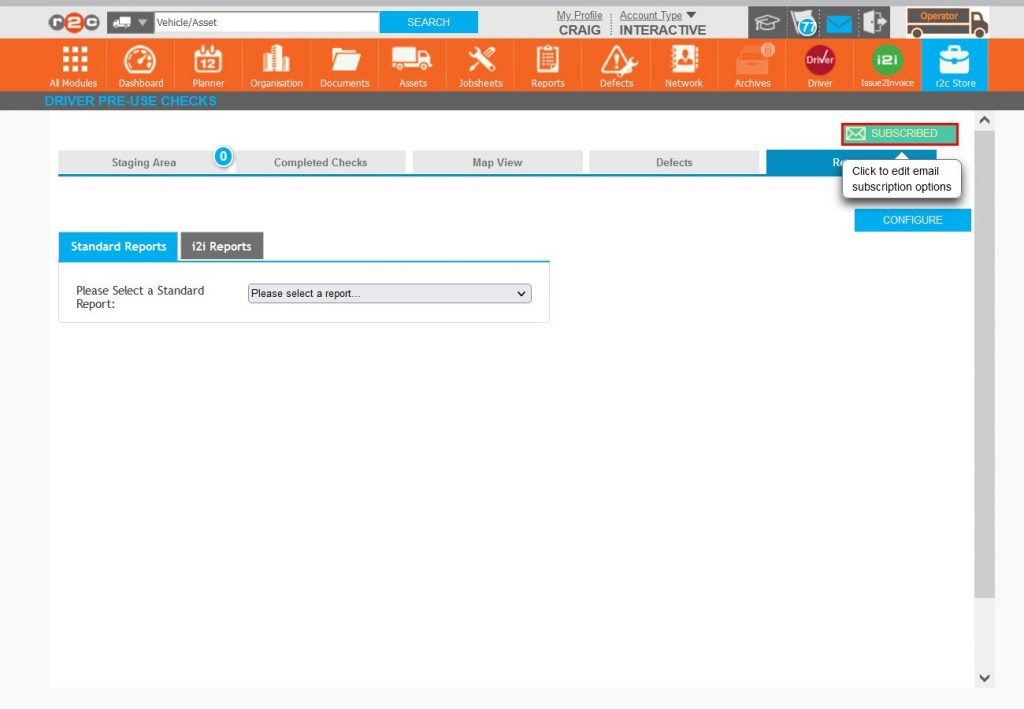The height and width of the screenshot is (709, 1024).
Task: Open the Archives module
Action: [751, 64]
